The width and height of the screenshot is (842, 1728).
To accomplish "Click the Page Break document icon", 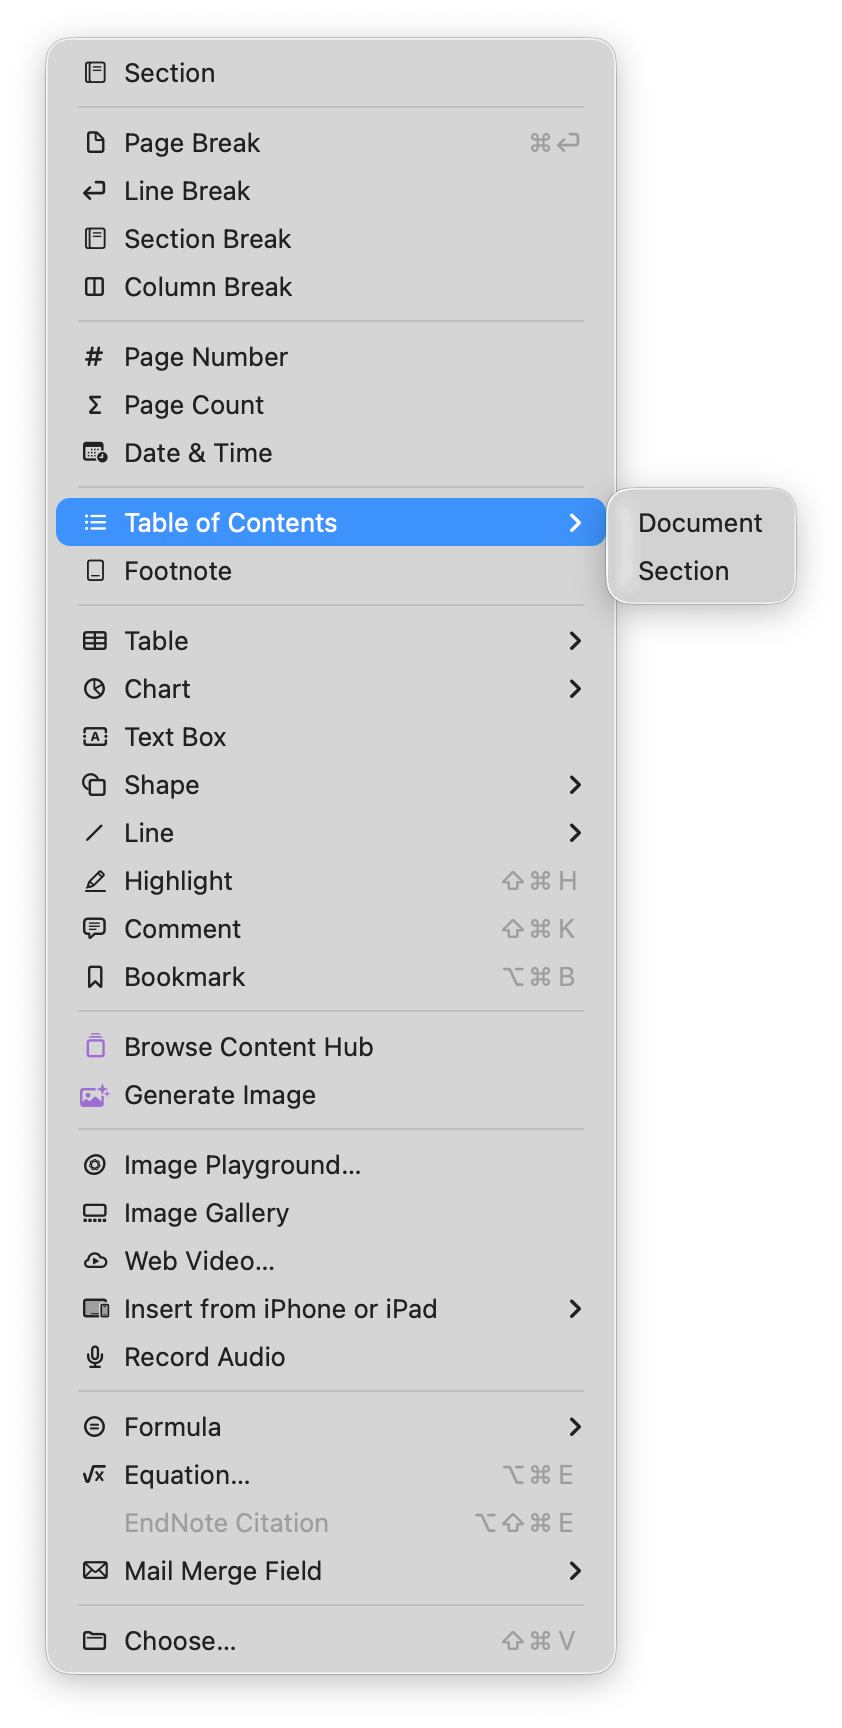I will (95, 143).
